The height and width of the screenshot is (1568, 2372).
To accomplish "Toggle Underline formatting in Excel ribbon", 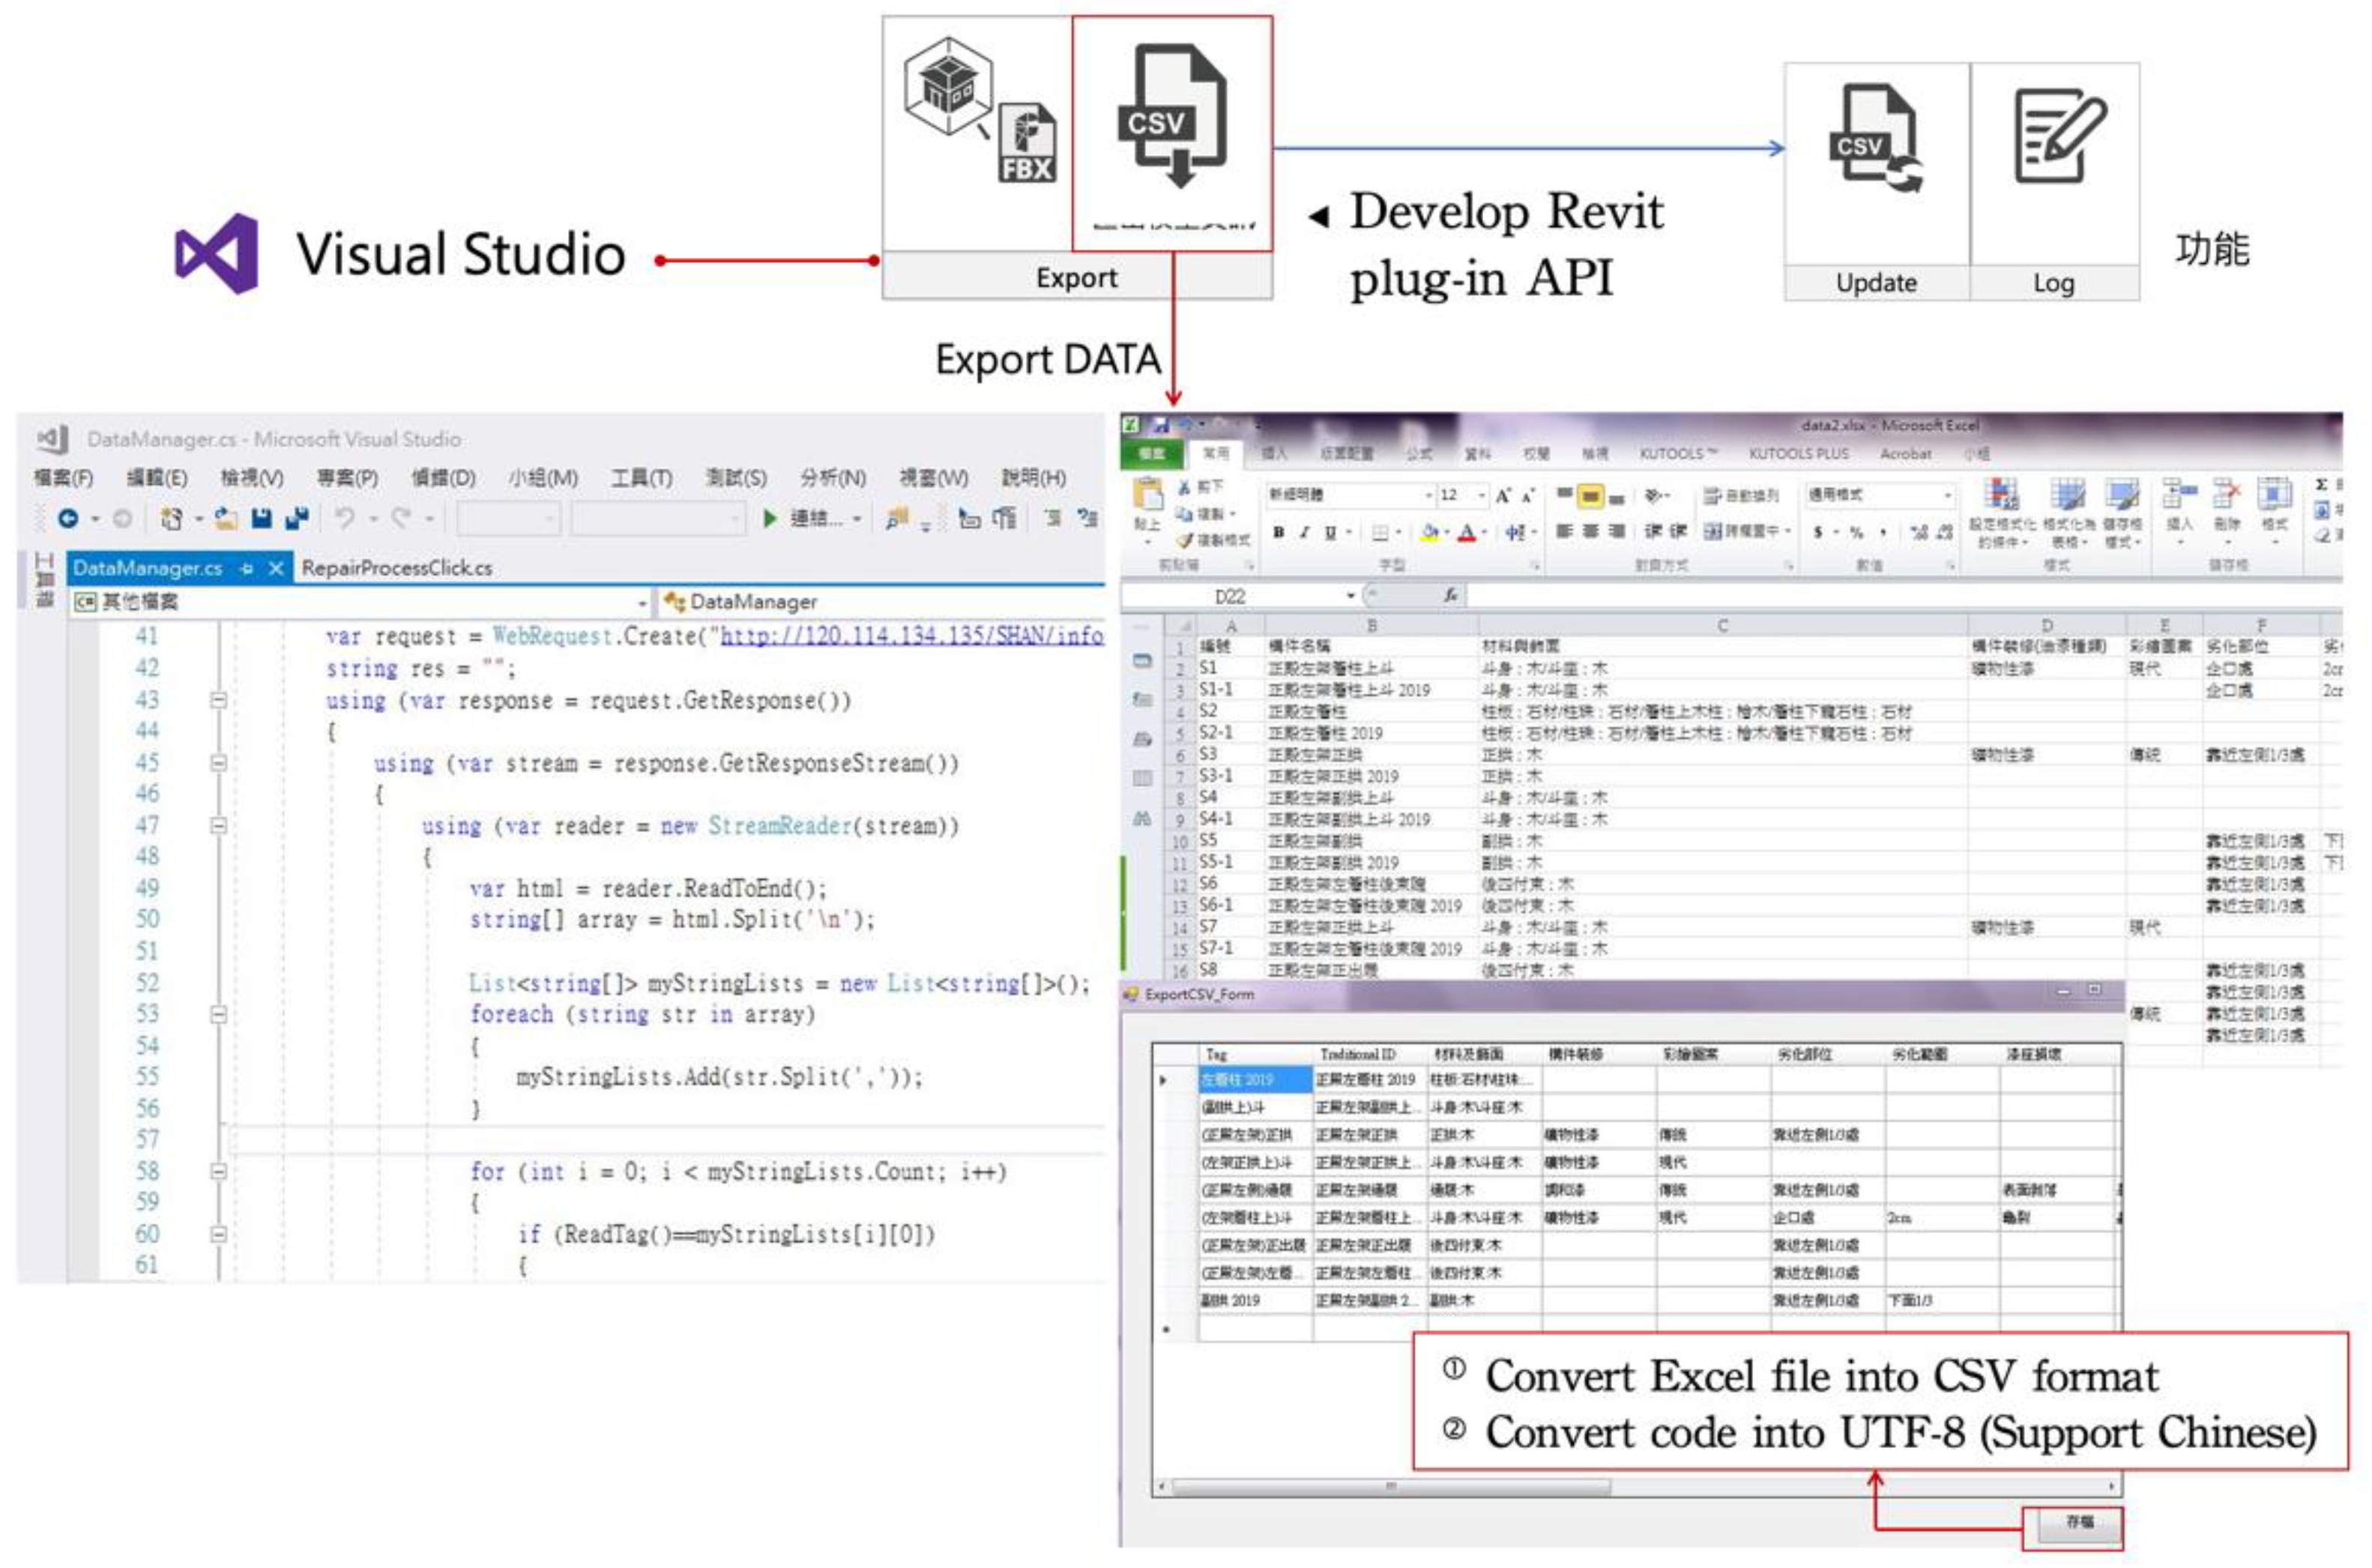I will [x=1330, y=533].
